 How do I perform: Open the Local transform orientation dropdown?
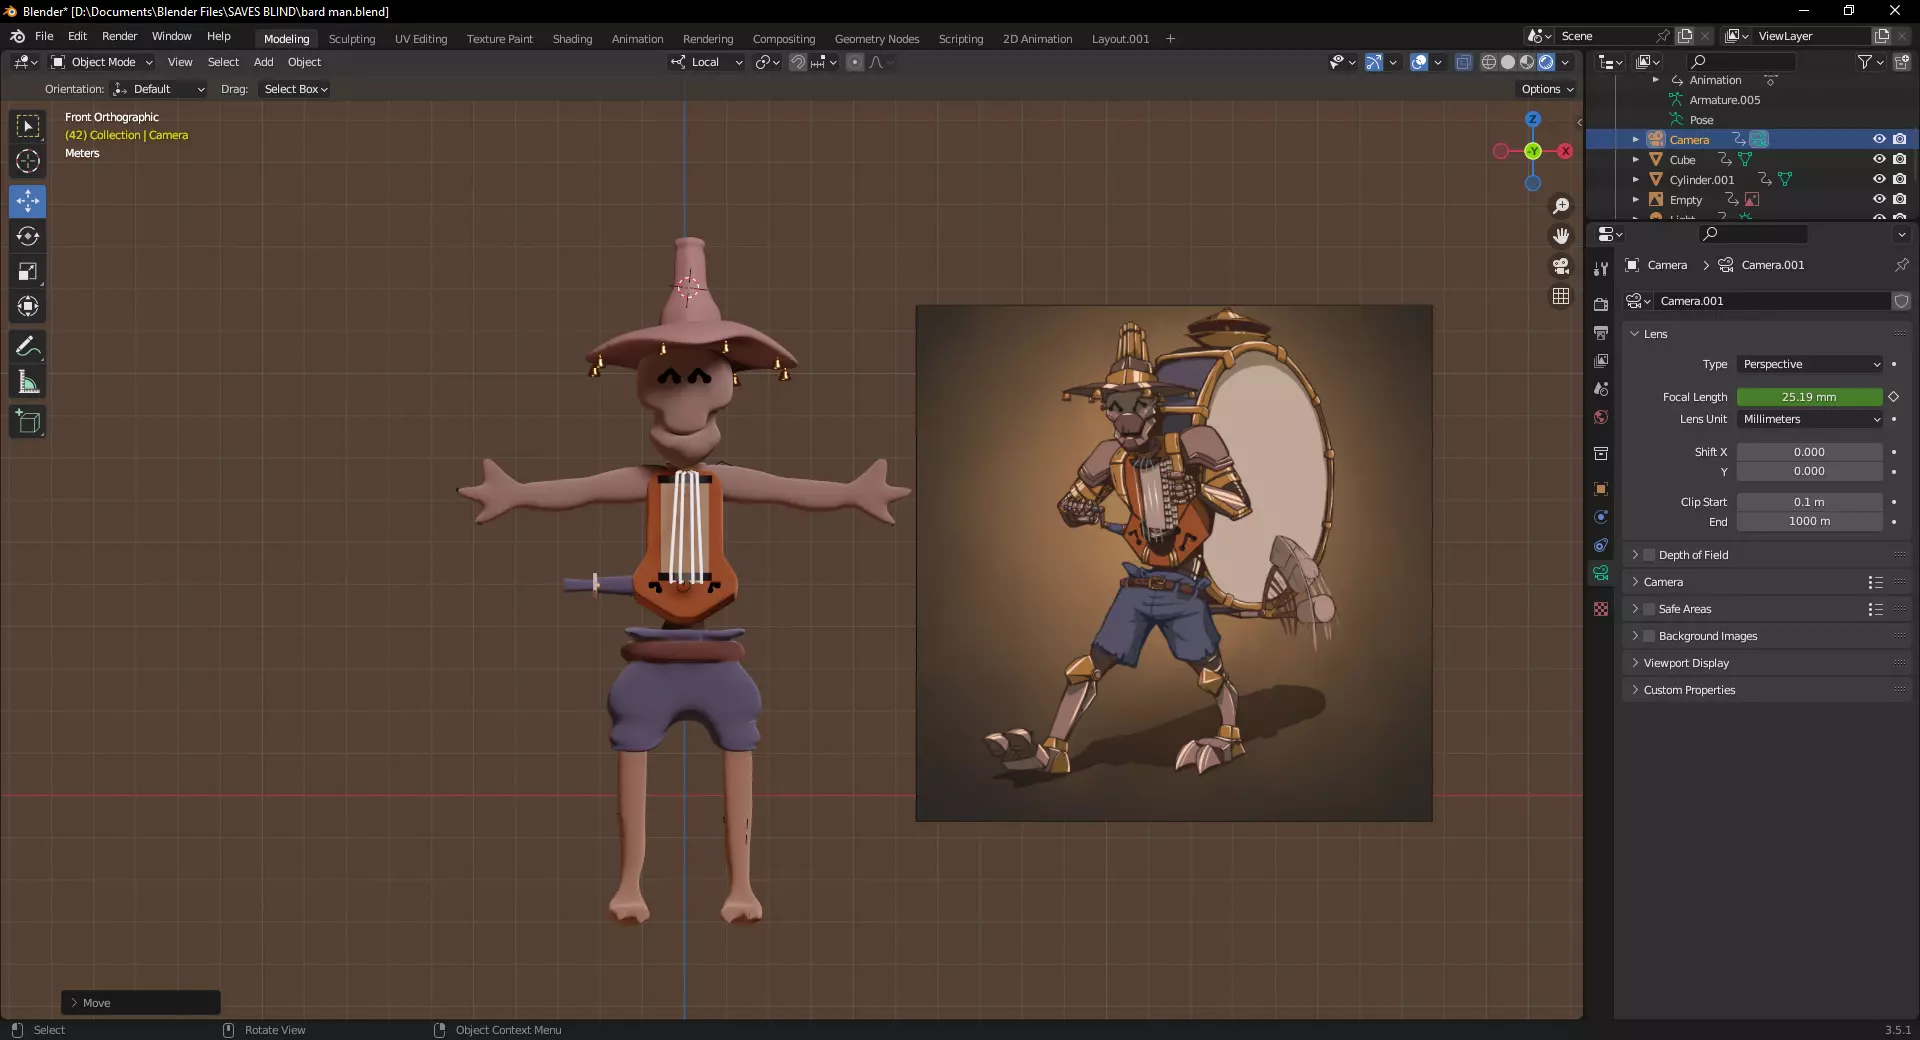pyautogui.click(x=707, y=62)
